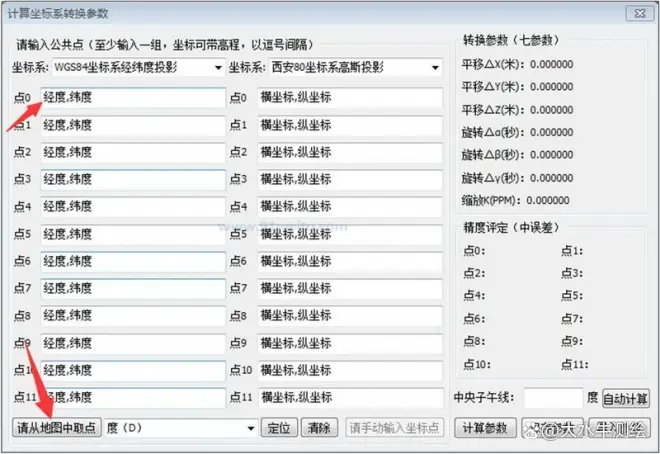Click point 8 横坐标,纵坐标 input field
Viewport: 660px width, 454px height.
coord(348,315)
